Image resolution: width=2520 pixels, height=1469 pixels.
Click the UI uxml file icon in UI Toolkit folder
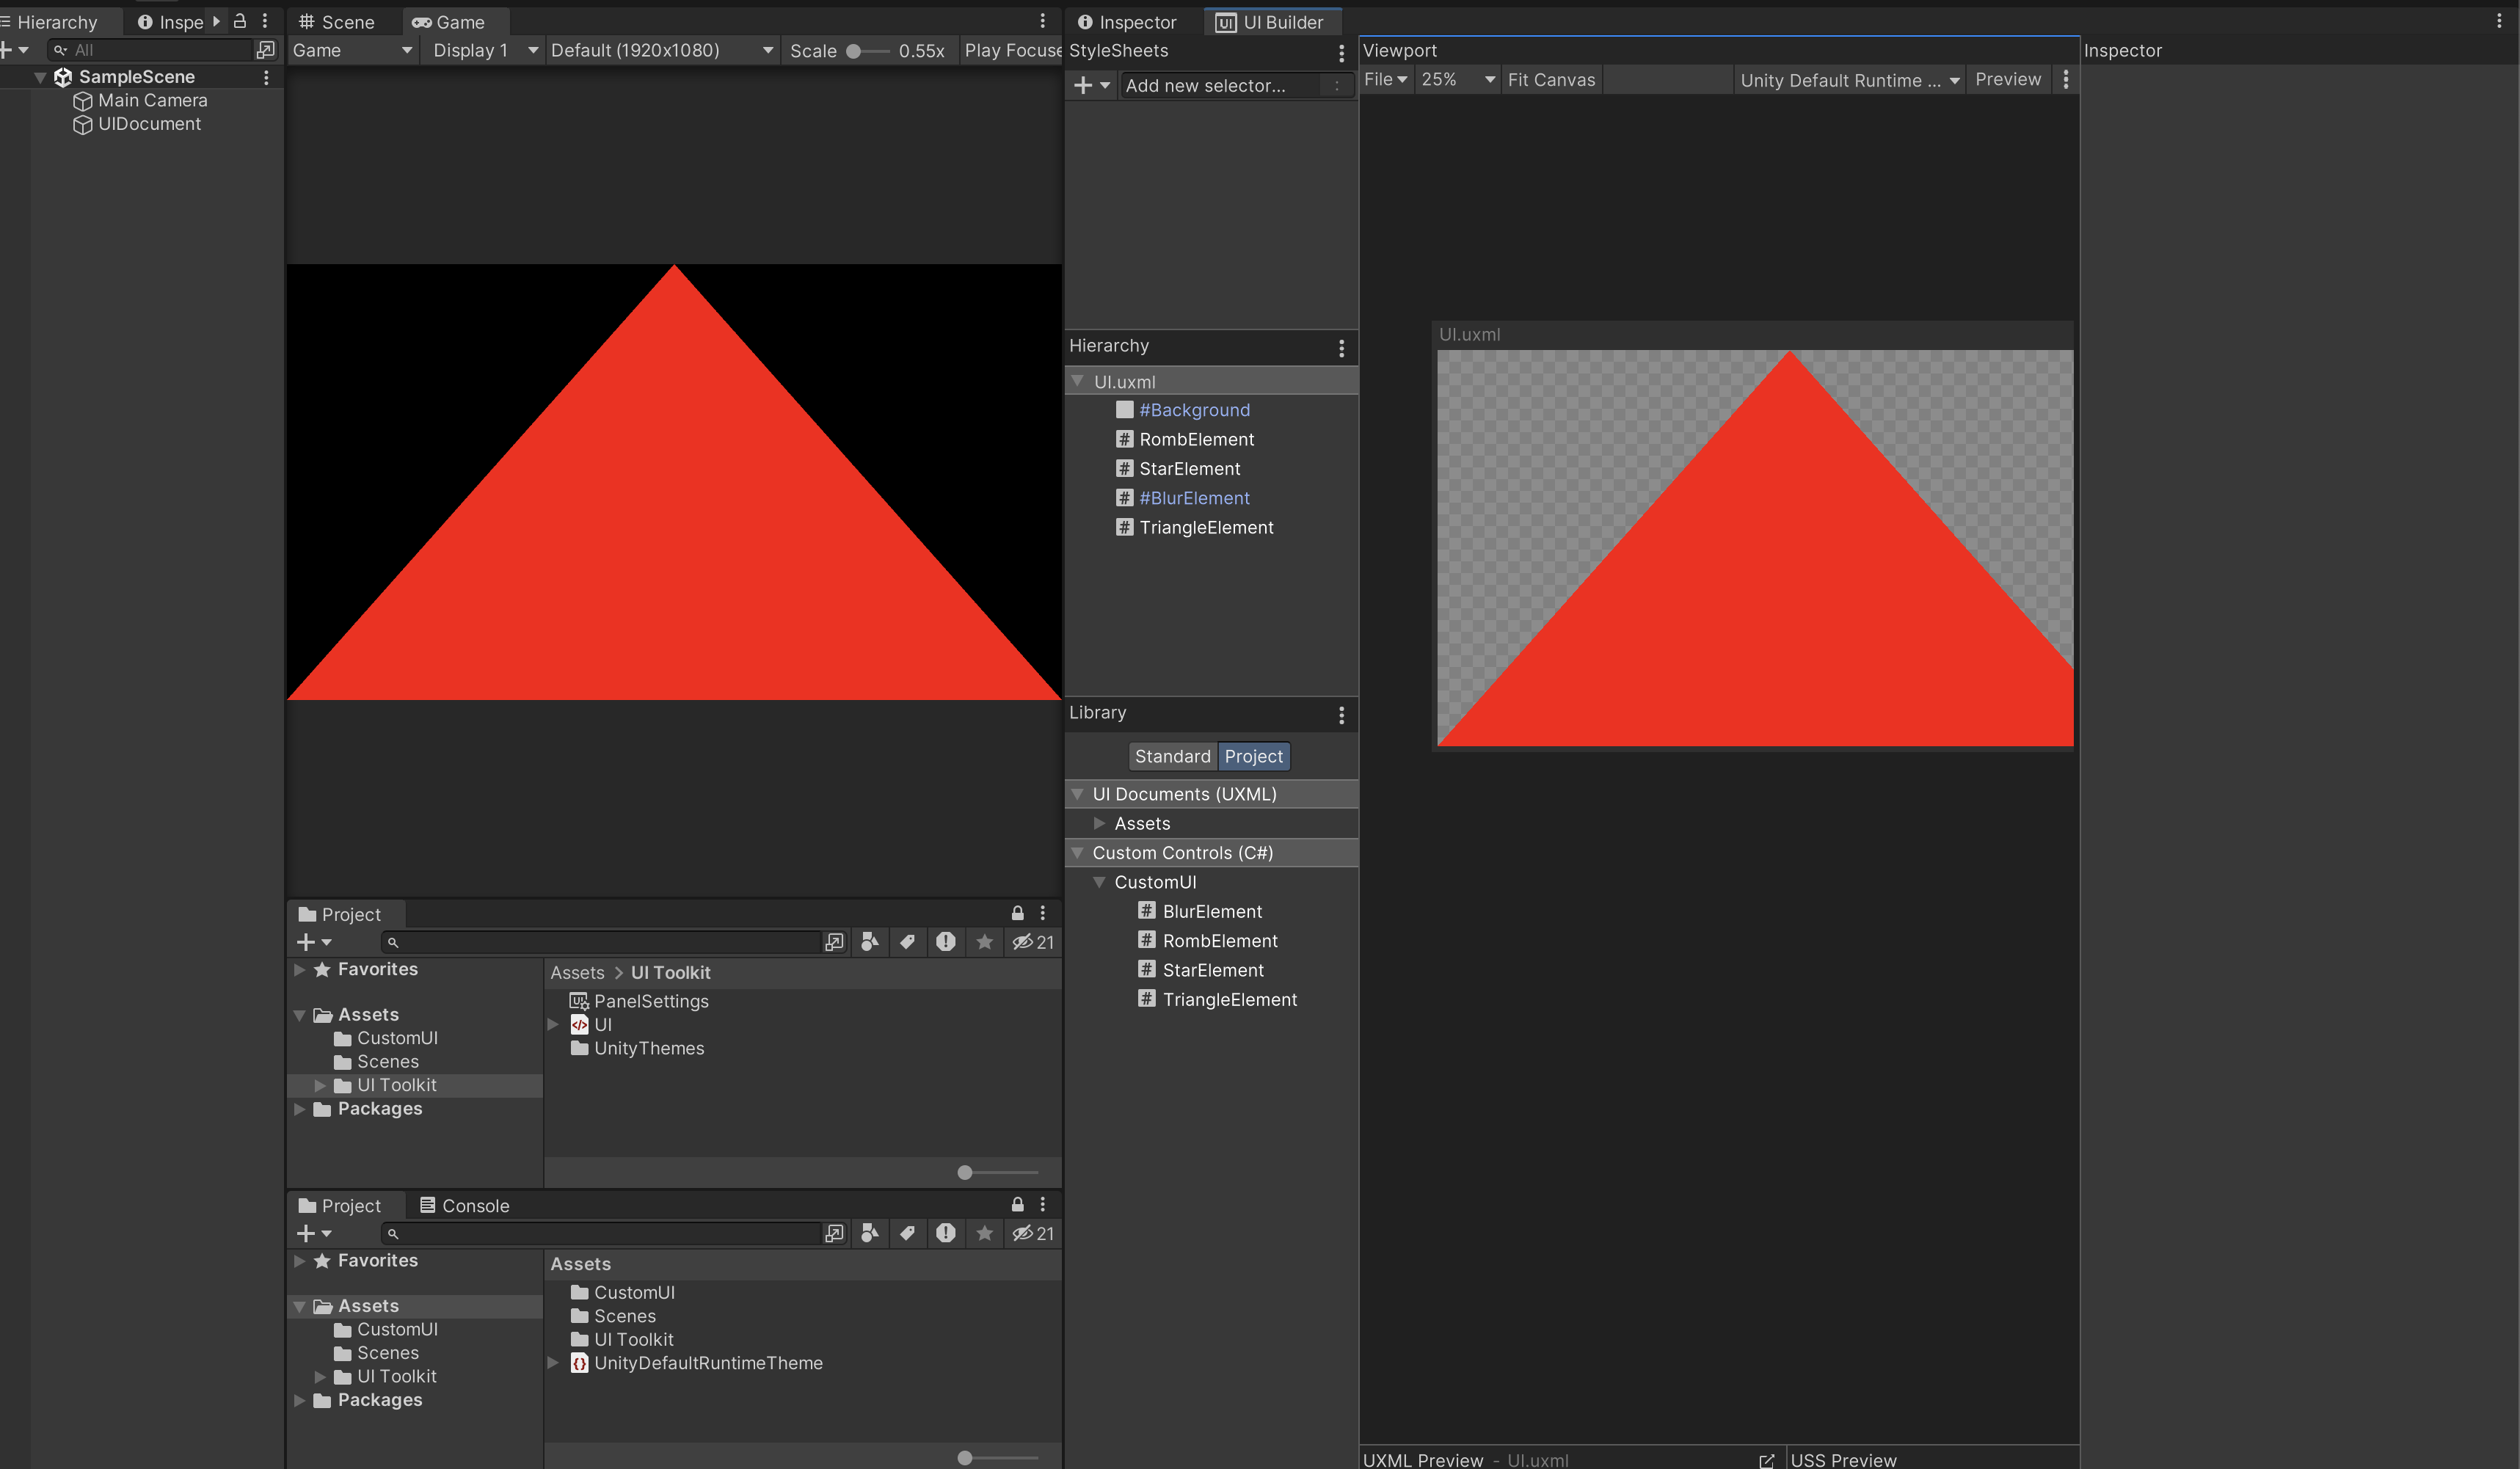click(579, 1024)
